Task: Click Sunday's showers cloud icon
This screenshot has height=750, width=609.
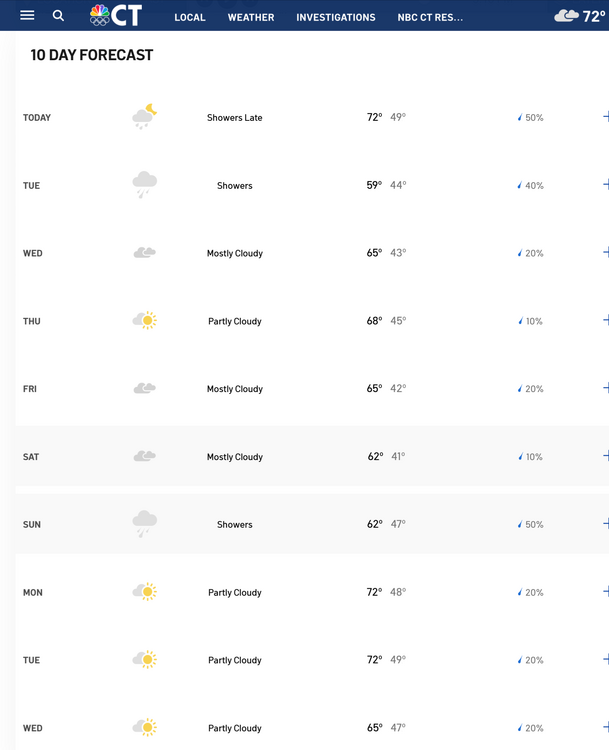Action: pos(144,524)
